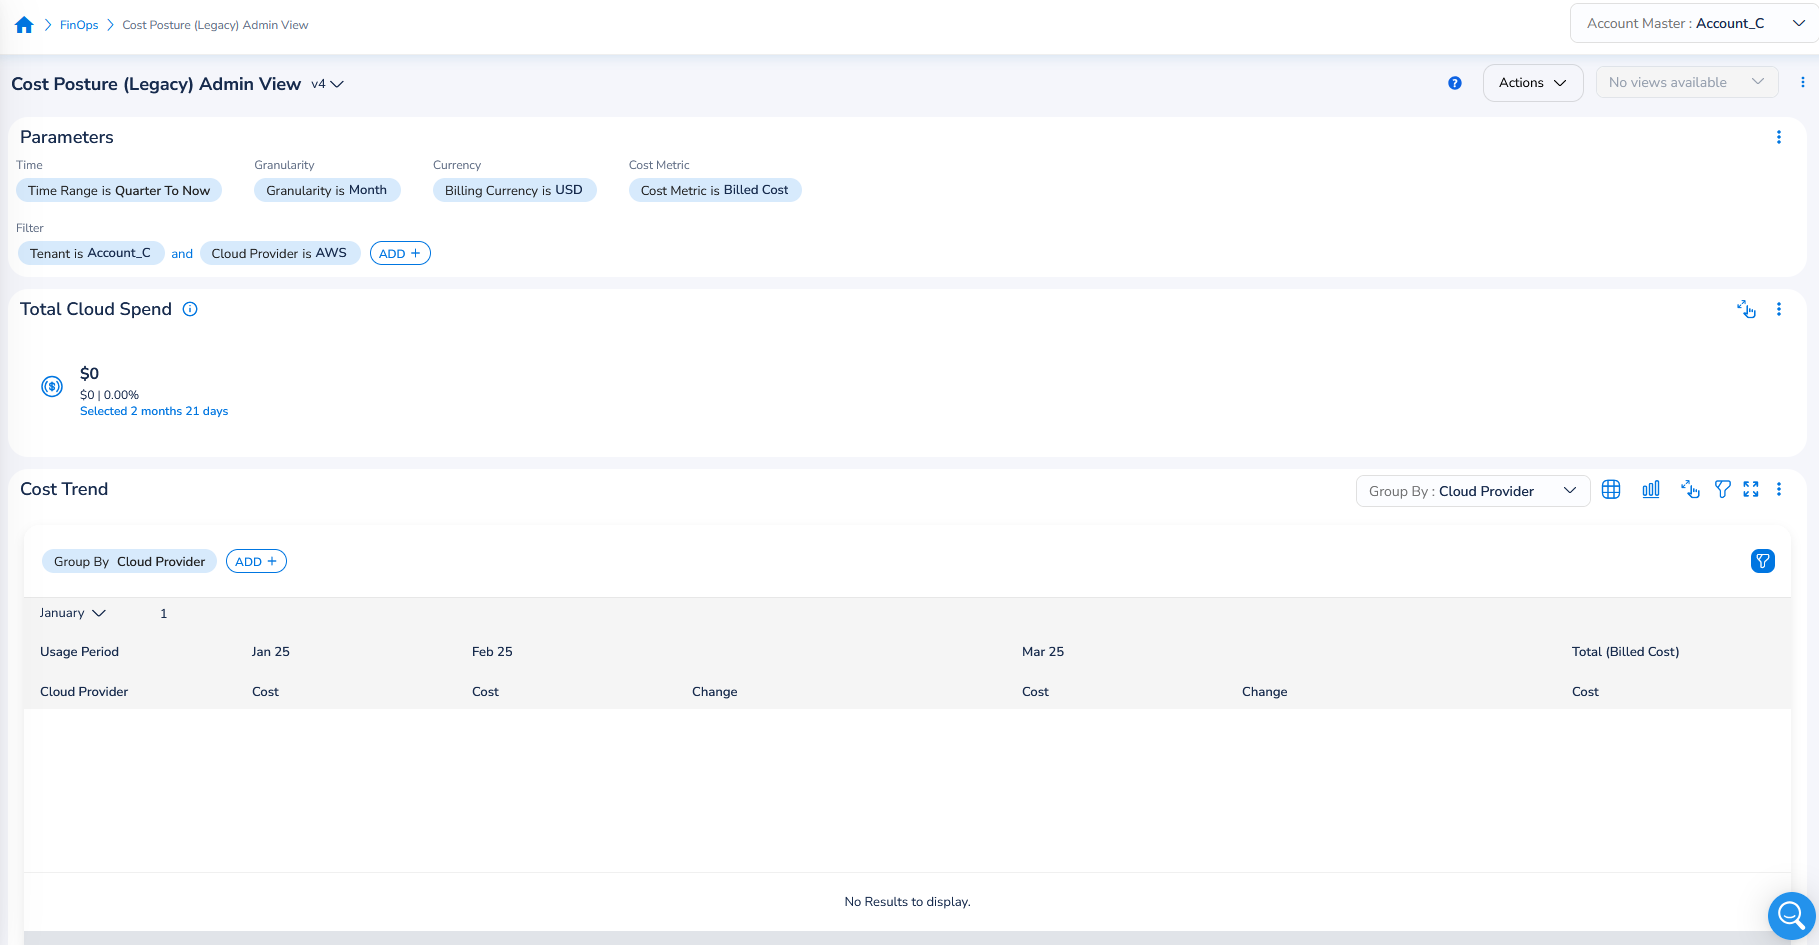Open the No views available dropdown
Image resolution: width=1819 pixels, height=945 pixels.
[x=1687, y=83]
